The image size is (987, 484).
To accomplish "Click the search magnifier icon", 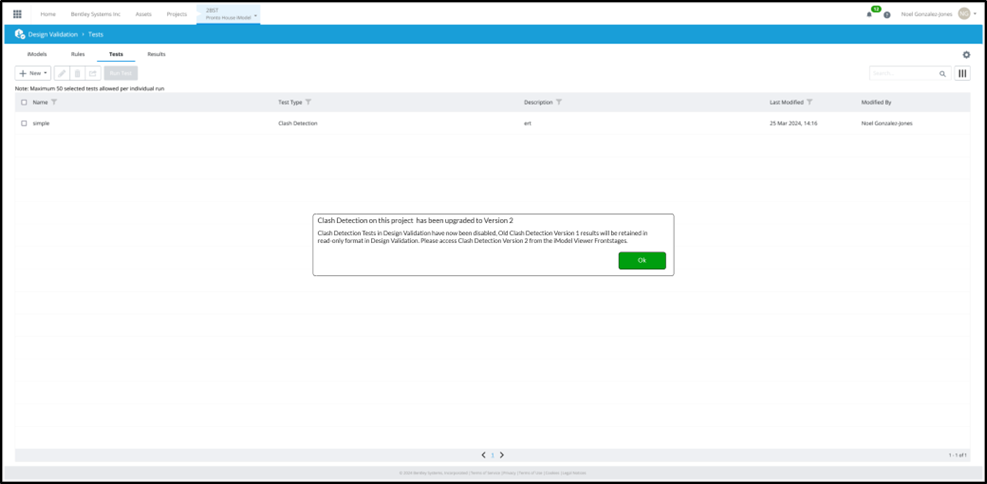I will (x=942, y=74).
